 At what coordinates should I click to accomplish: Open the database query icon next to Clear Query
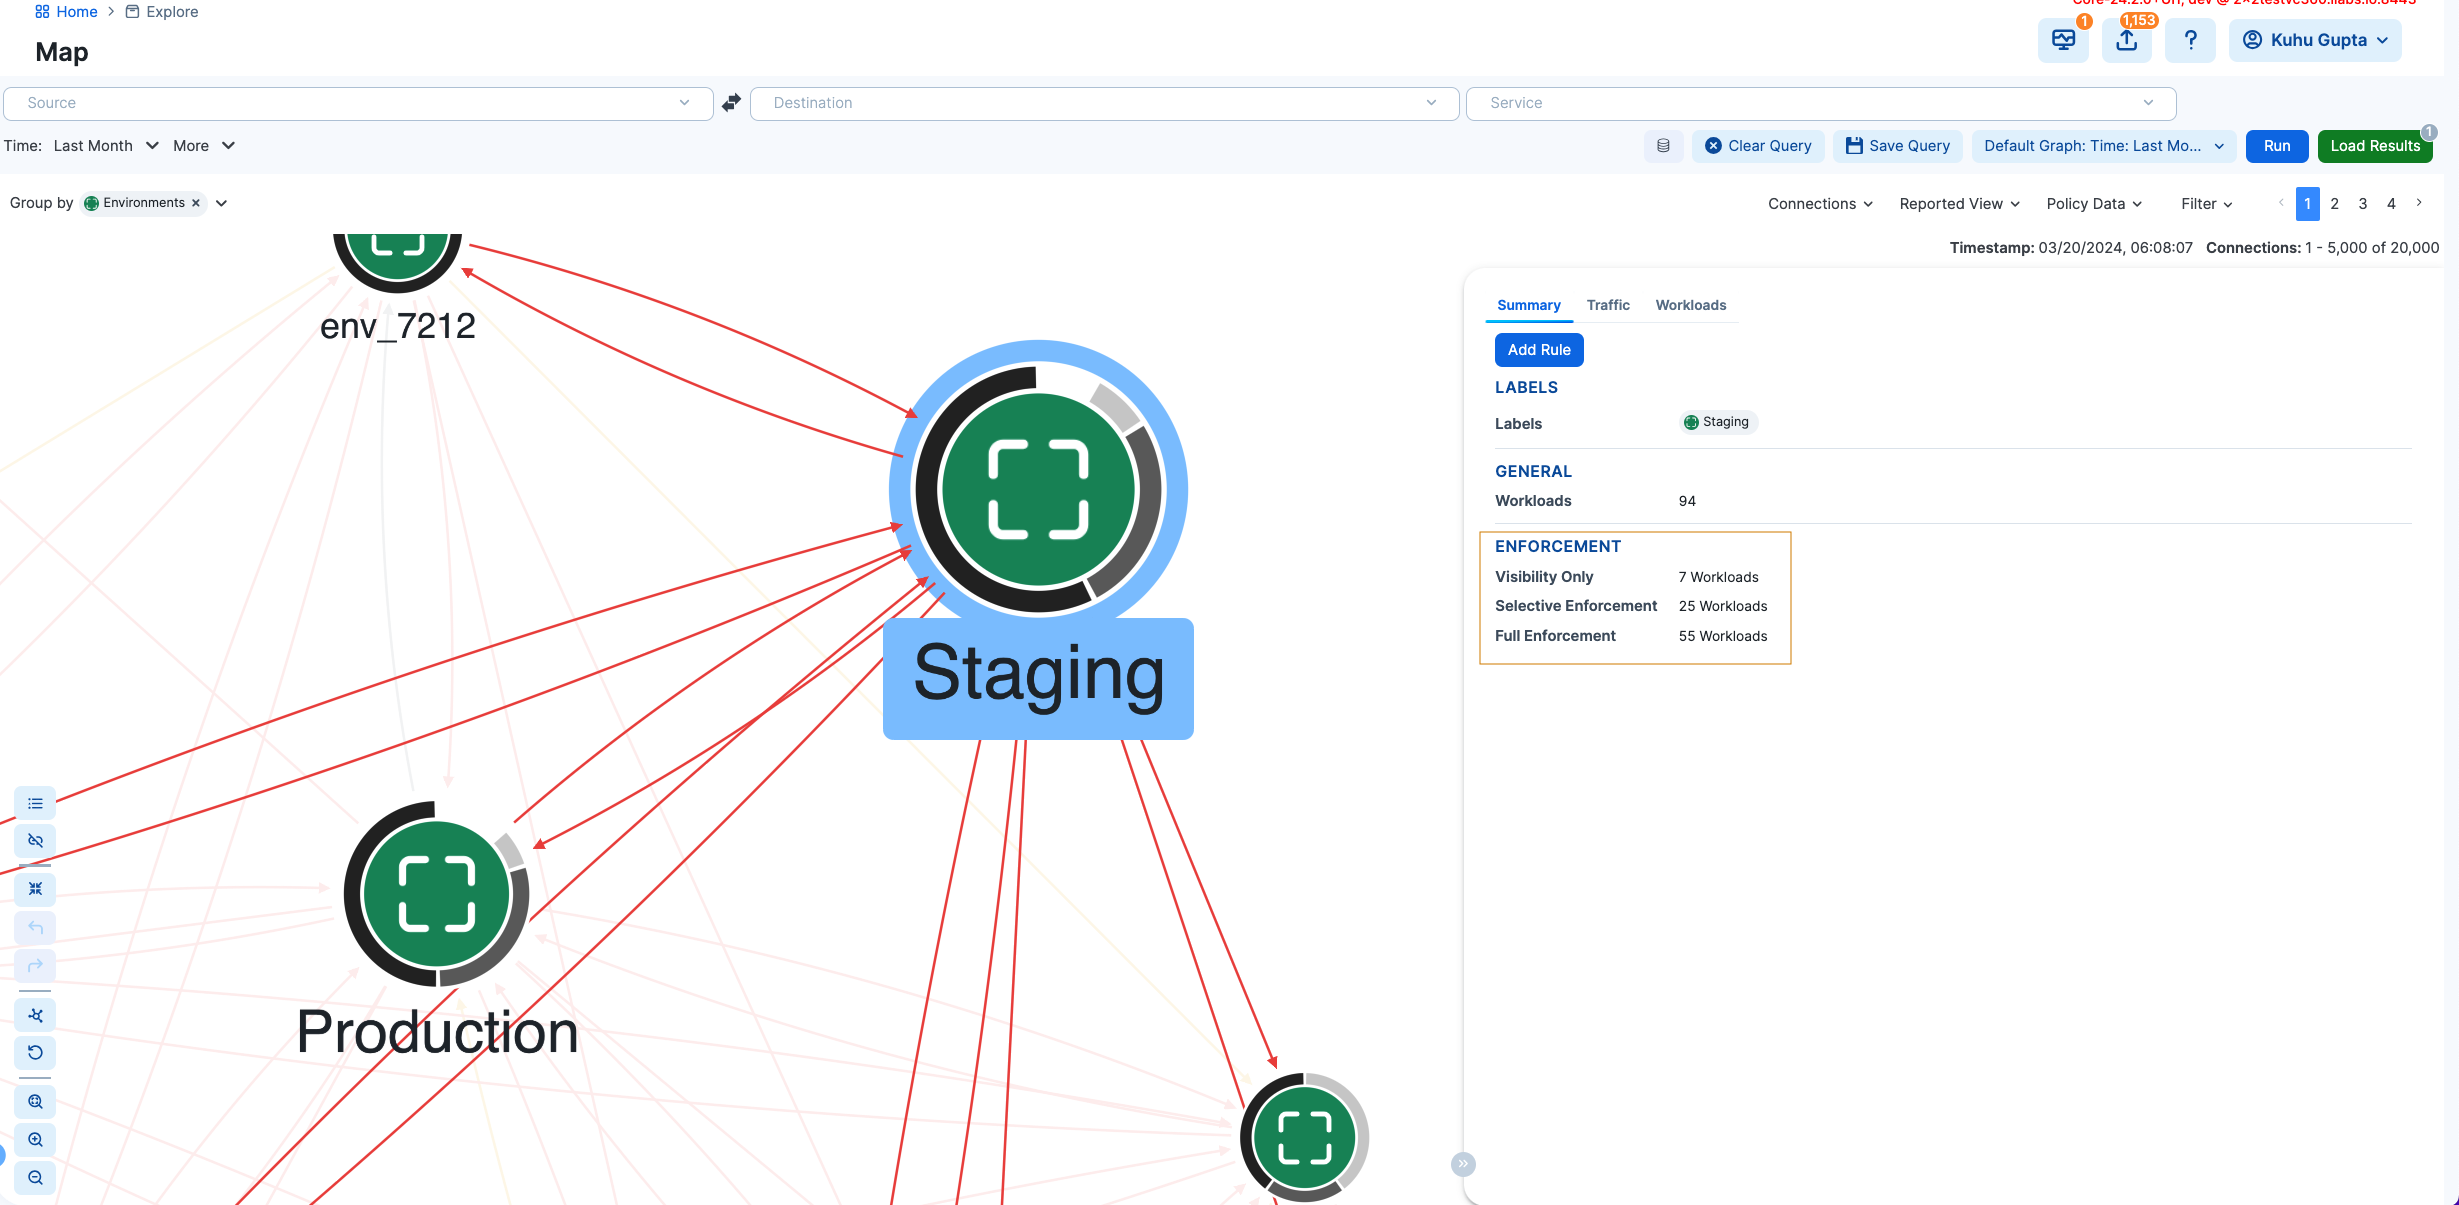[1663, 146]
